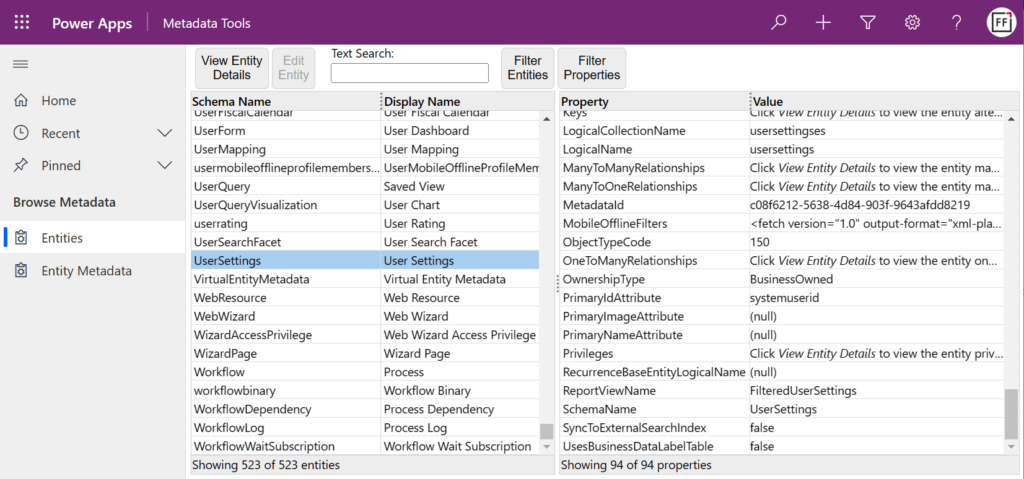Click the entity list scroll up arrow
The width and height of the screenshot is (1024, 479).
(546, 119)
